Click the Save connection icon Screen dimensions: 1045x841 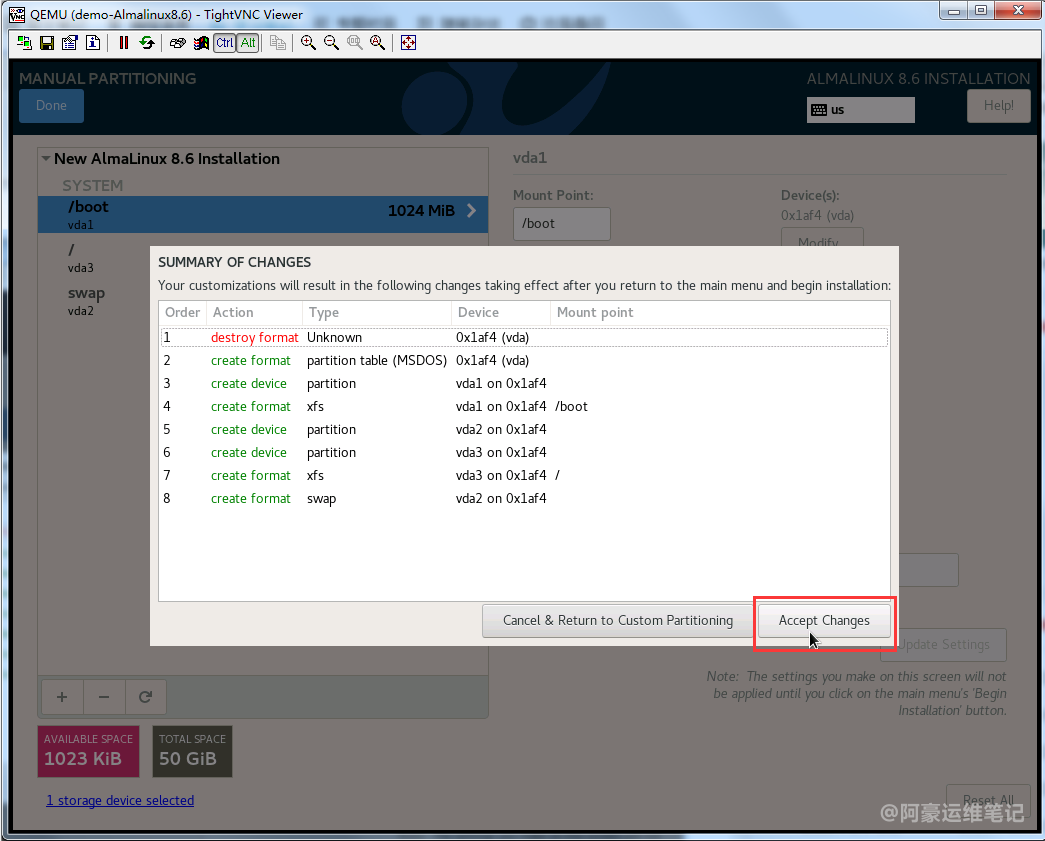(47, 43)
